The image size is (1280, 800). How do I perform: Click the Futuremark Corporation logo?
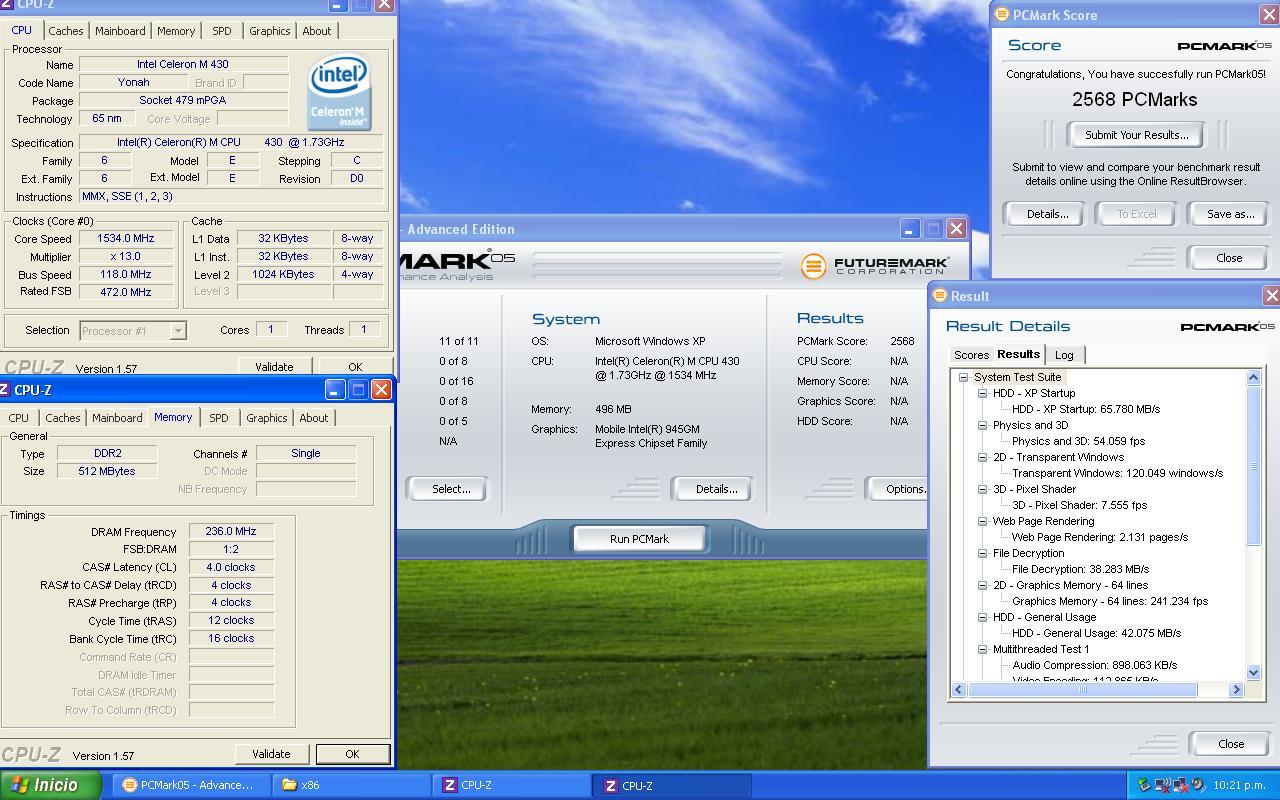point(874,265)
